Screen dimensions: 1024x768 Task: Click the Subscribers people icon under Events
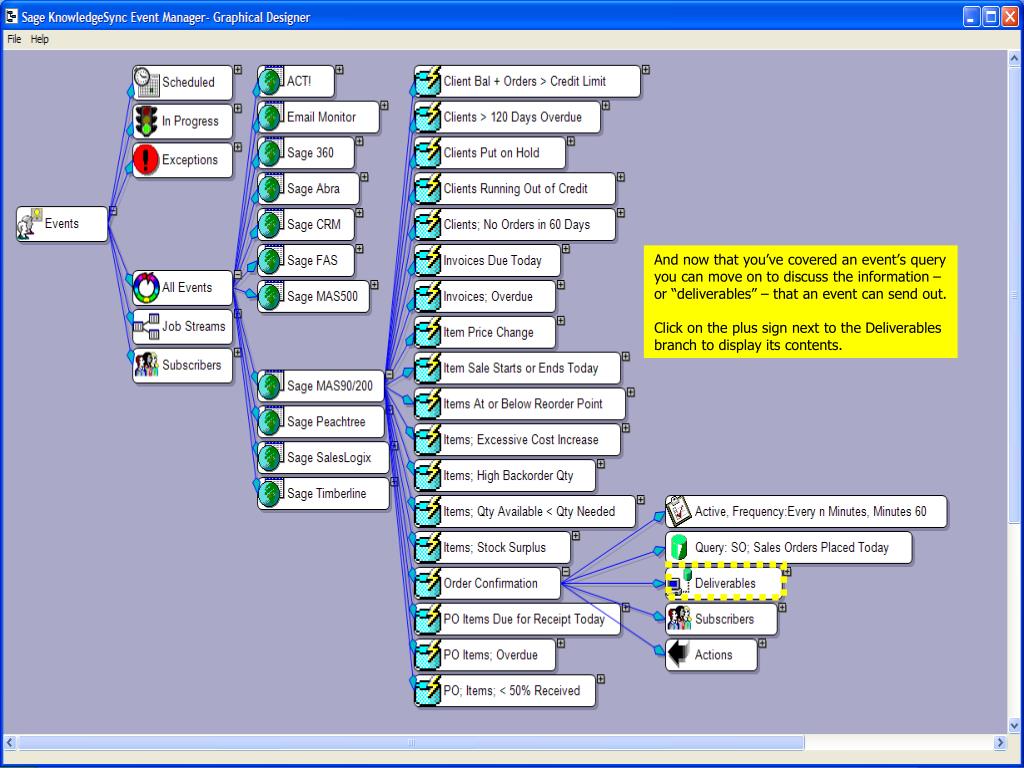(x=146, y=365)
